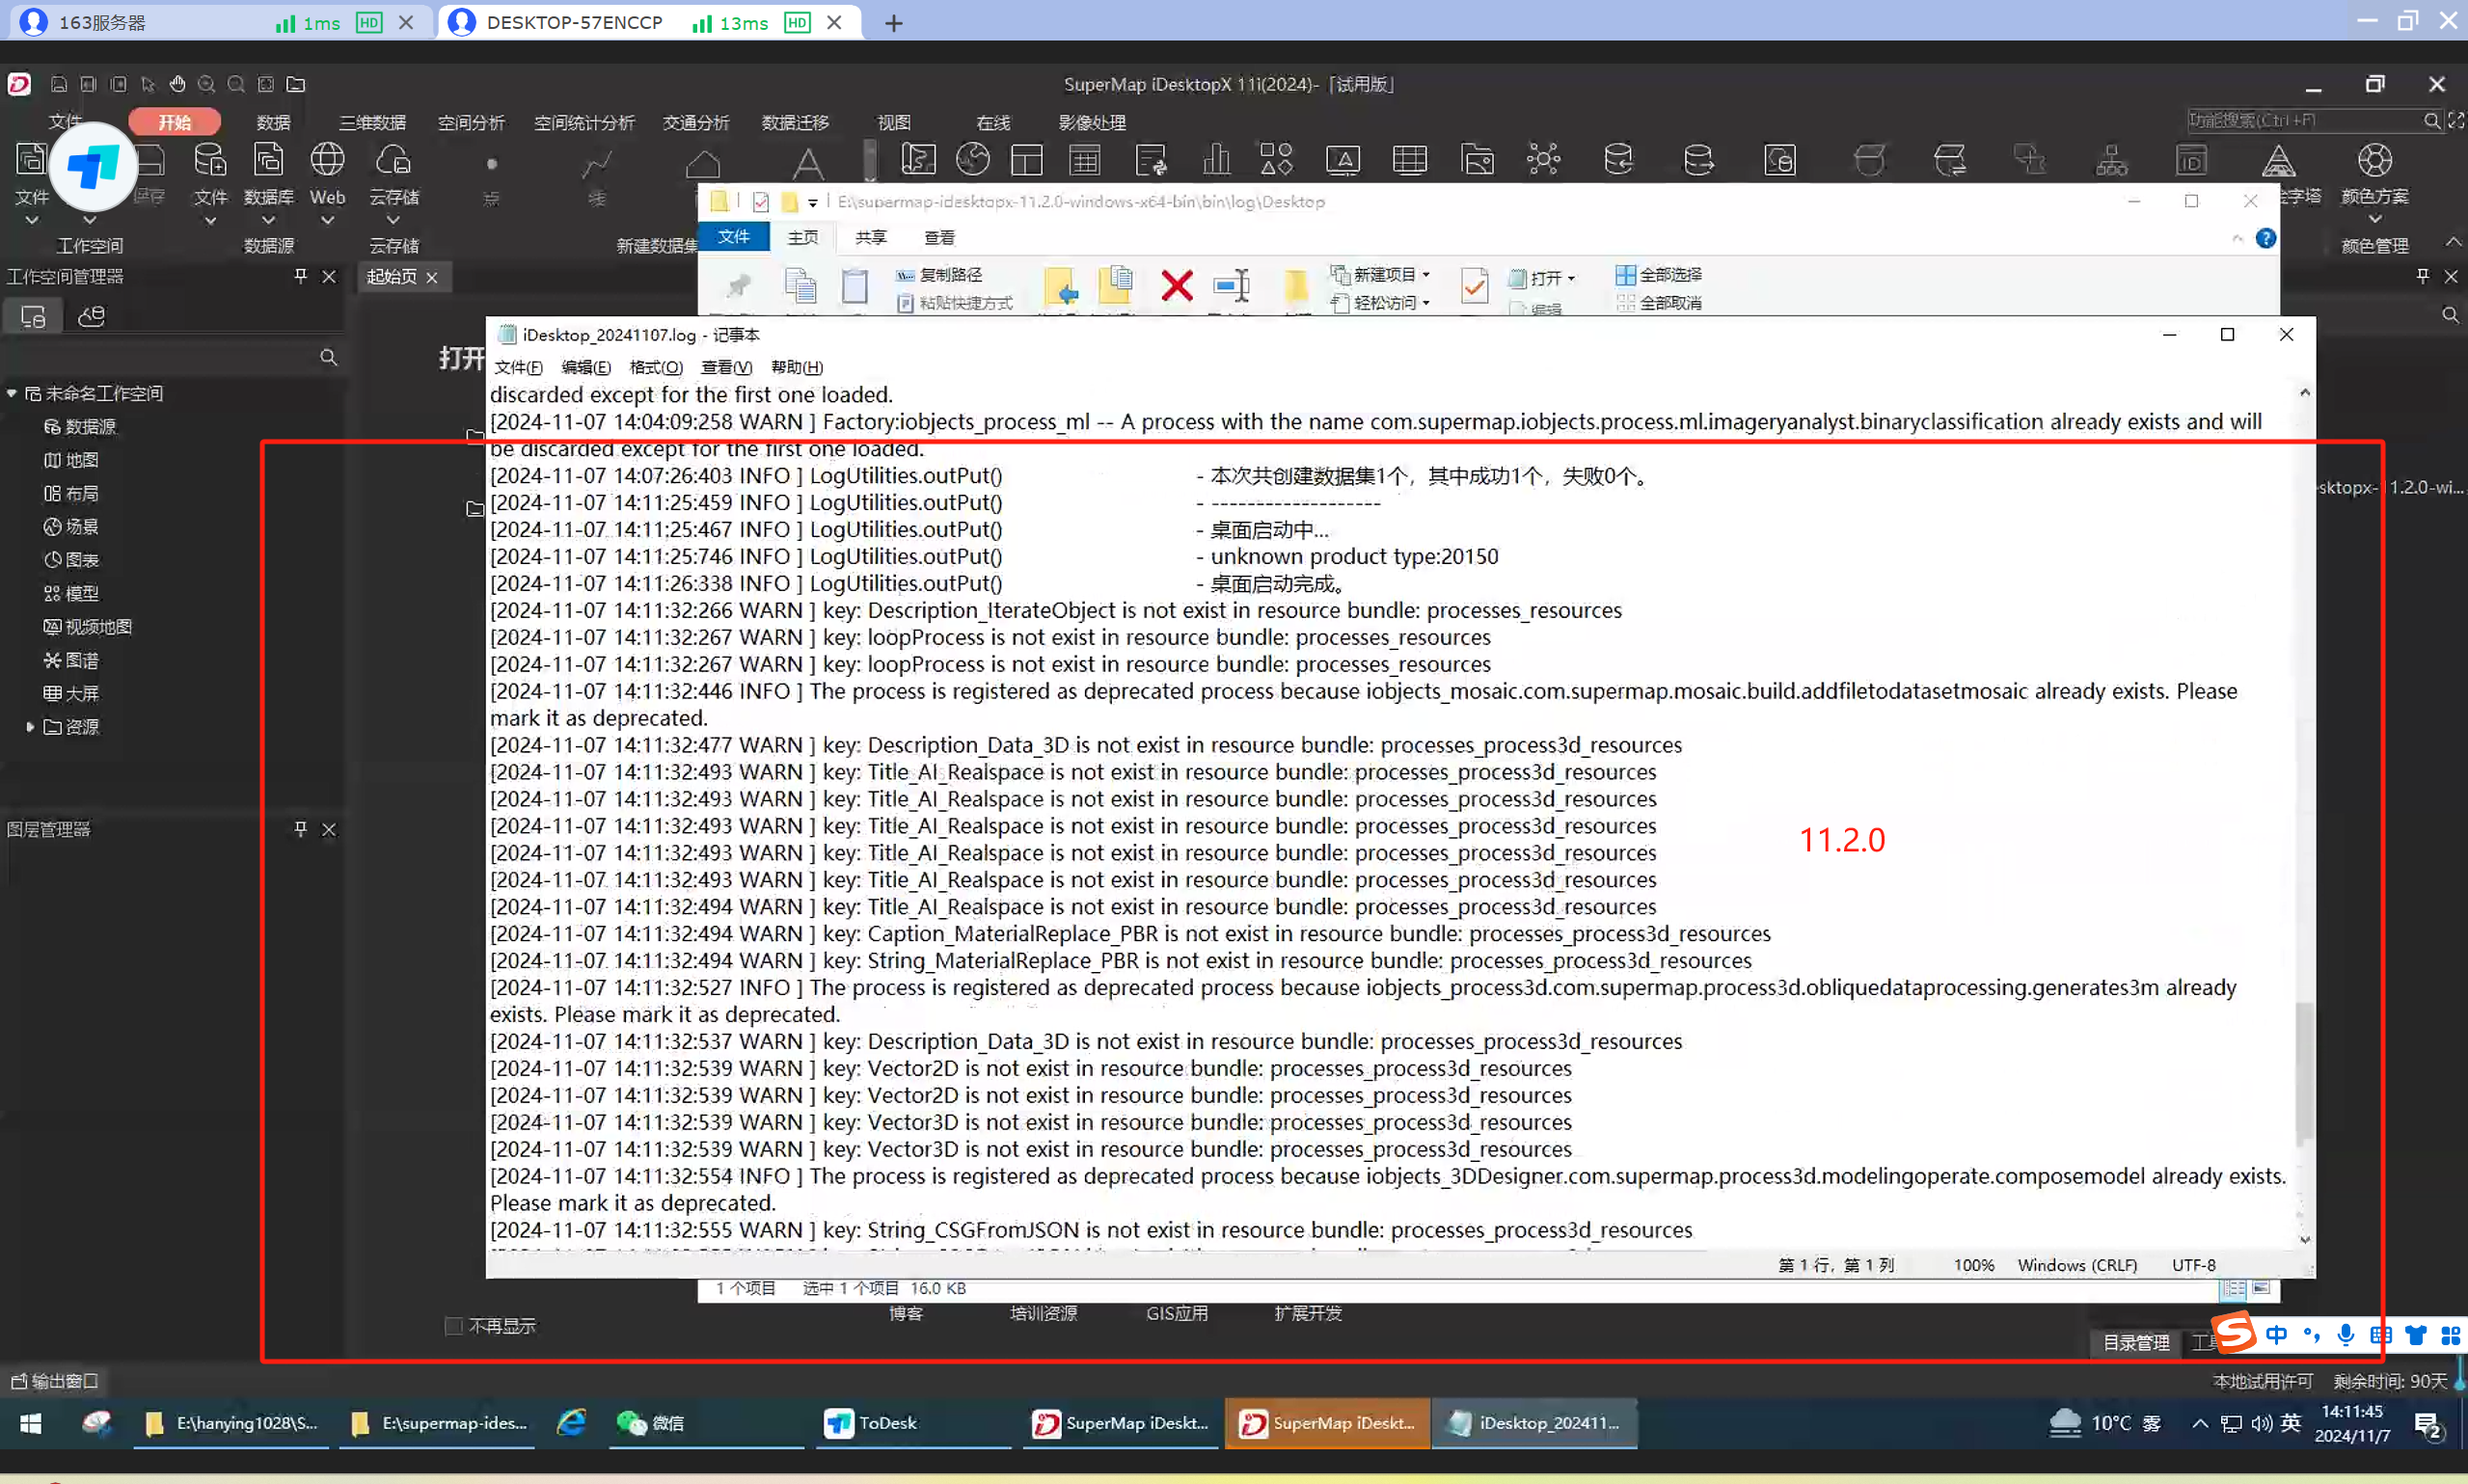This screenshot has width=2468, height=1484.
Task: Select 视频地图 node in workspace tree
Action: tap(88, 627)
